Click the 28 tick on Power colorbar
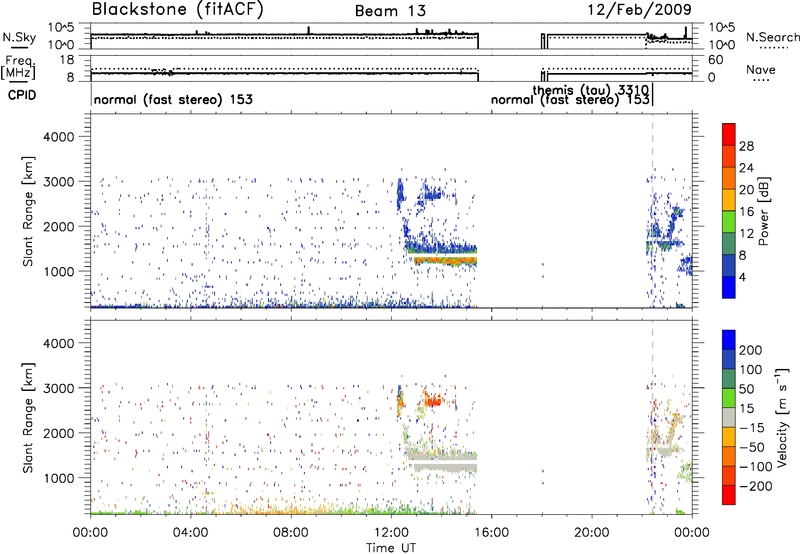Screen dimensions: 800x554 pos(746,146)
